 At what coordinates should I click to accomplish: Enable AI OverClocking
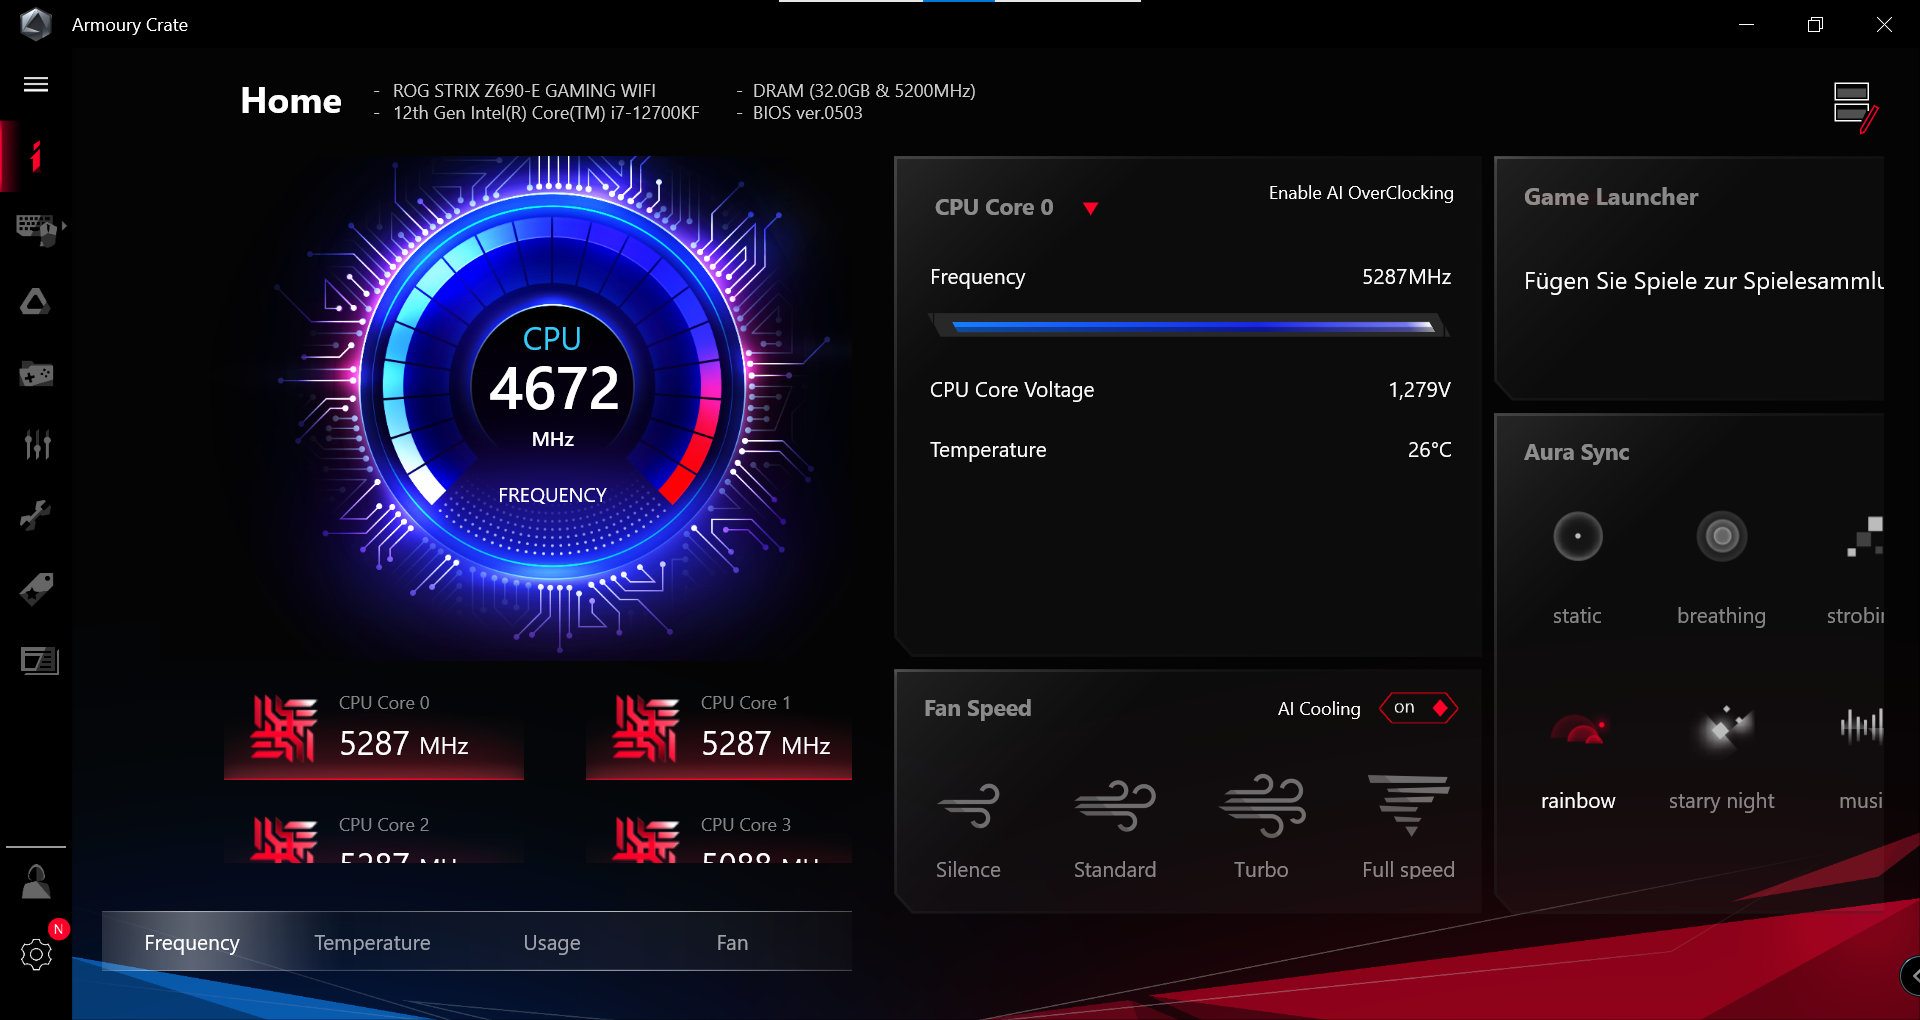click(x=1360, y=193)
